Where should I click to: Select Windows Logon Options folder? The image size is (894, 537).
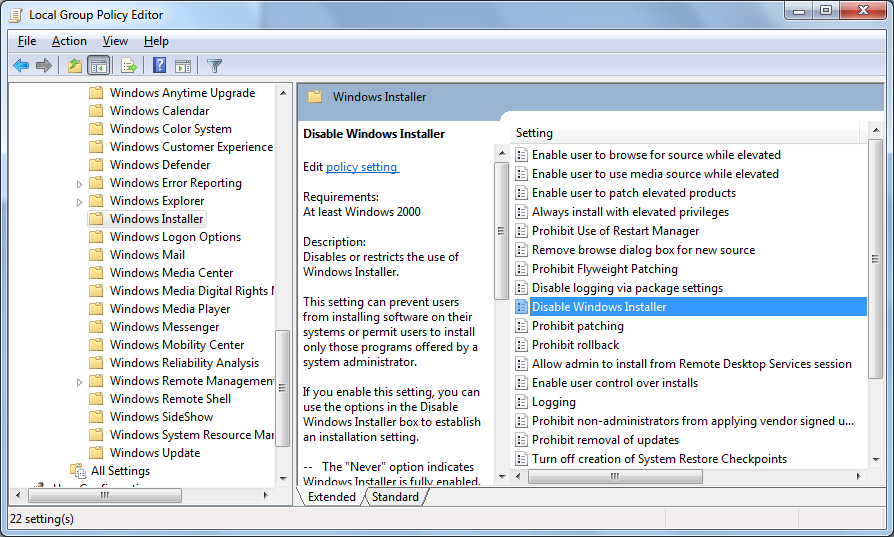[x=175, y=237]
